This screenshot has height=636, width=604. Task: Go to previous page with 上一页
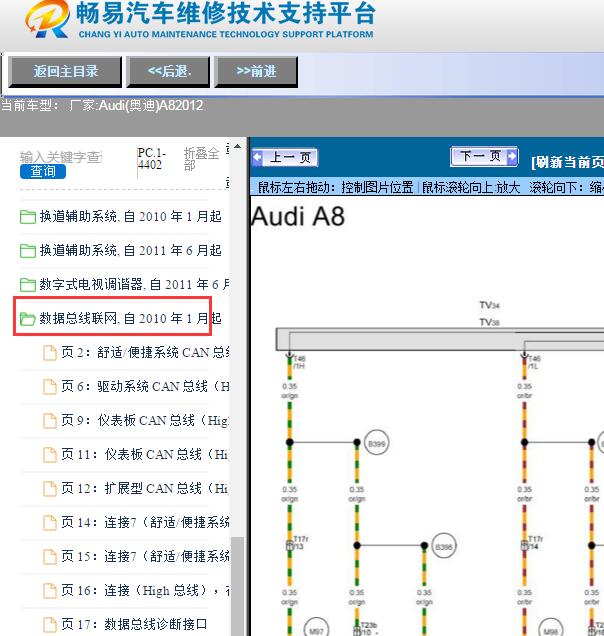(x=284, y=157)
